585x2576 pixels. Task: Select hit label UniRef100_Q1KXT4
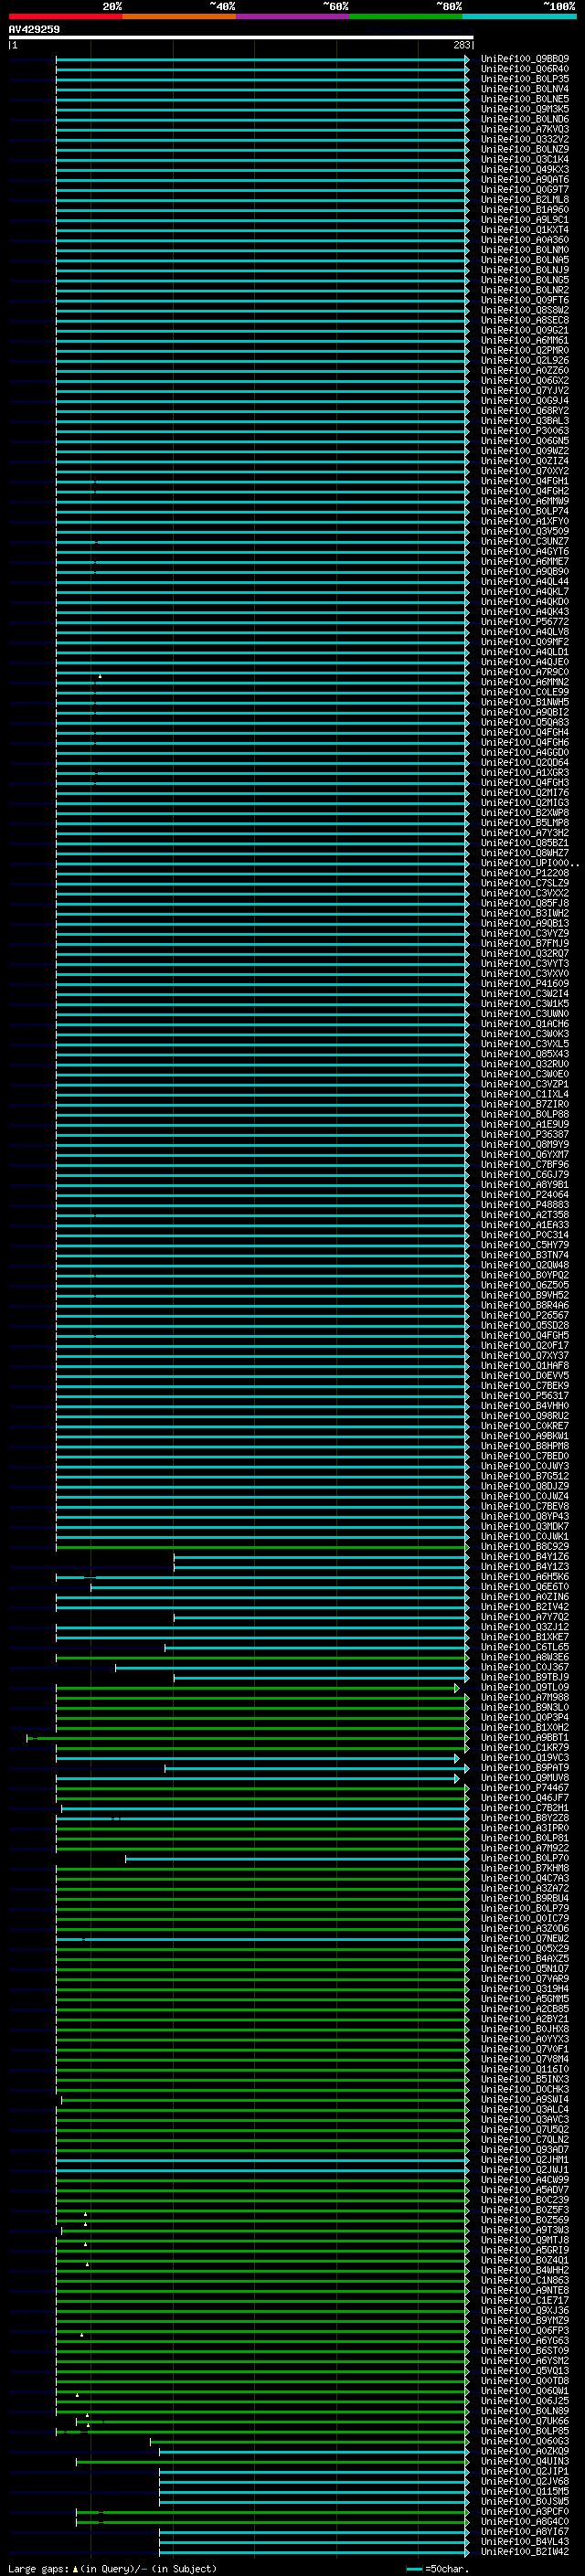pyautogui.click(x=524, y=230)
